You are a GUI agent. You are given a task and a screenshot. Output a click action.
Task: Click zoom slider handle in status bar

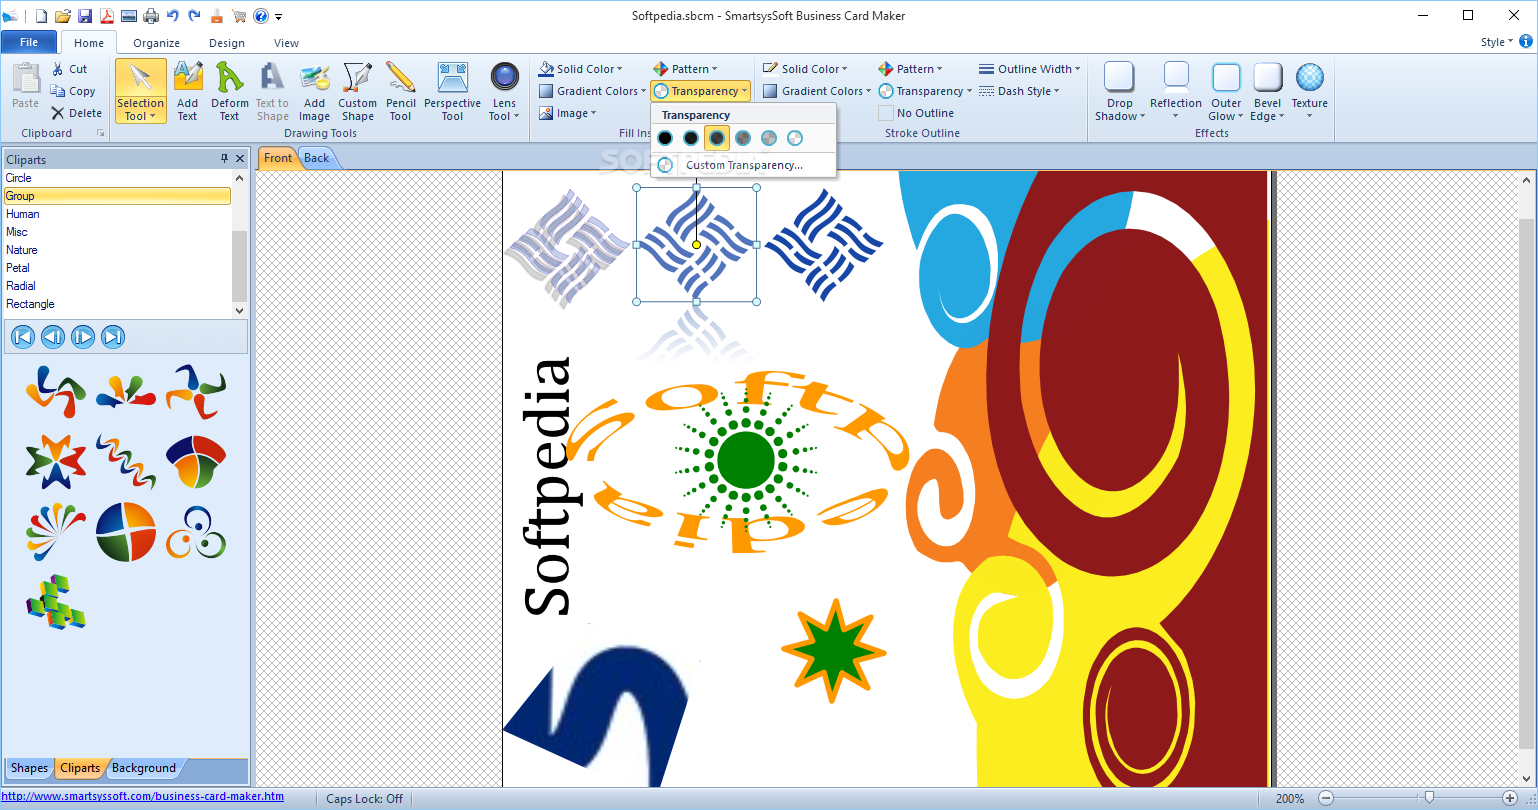click(x=1429, y=797)
